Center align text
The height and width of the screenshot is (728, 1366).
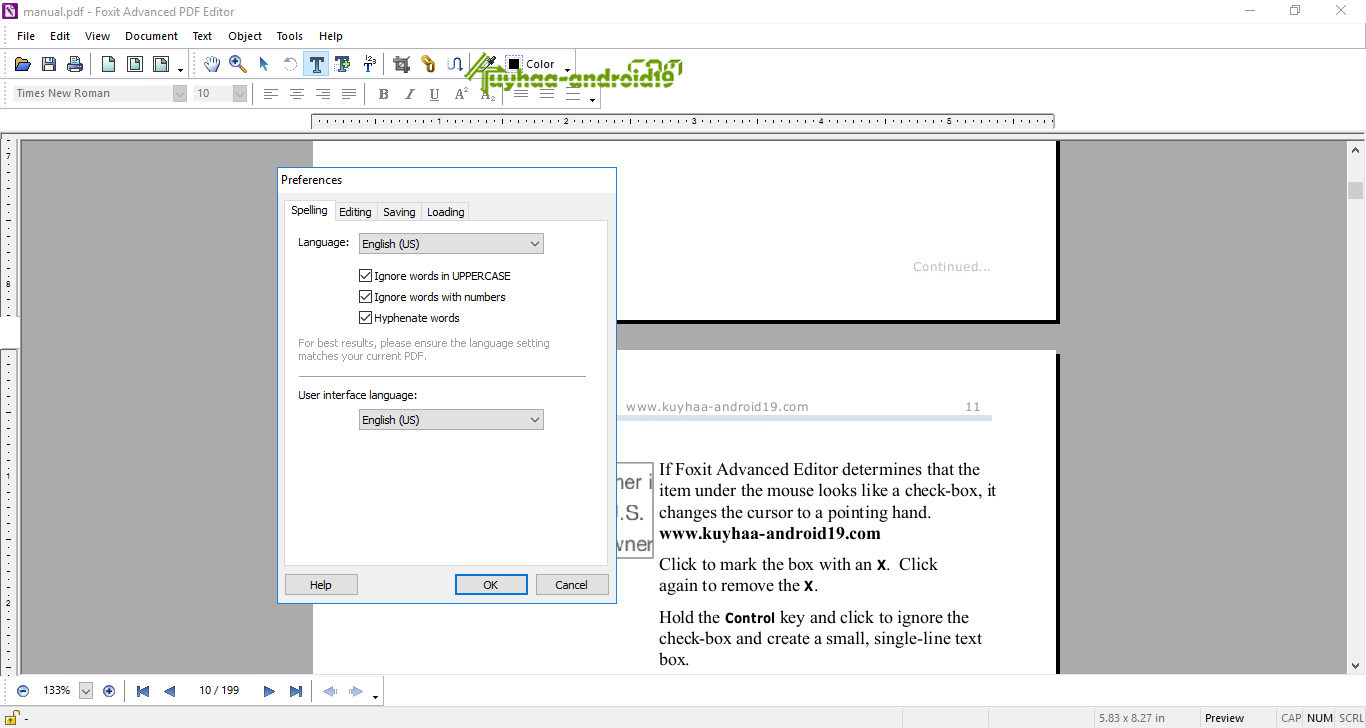[x=297, y=94]
